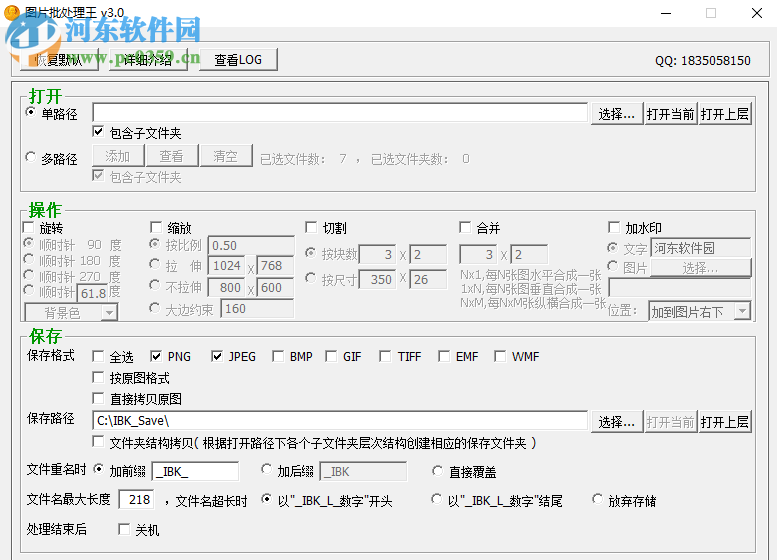Click the 恢复默认 restore defaults button
777x560 pixels.
59,60
